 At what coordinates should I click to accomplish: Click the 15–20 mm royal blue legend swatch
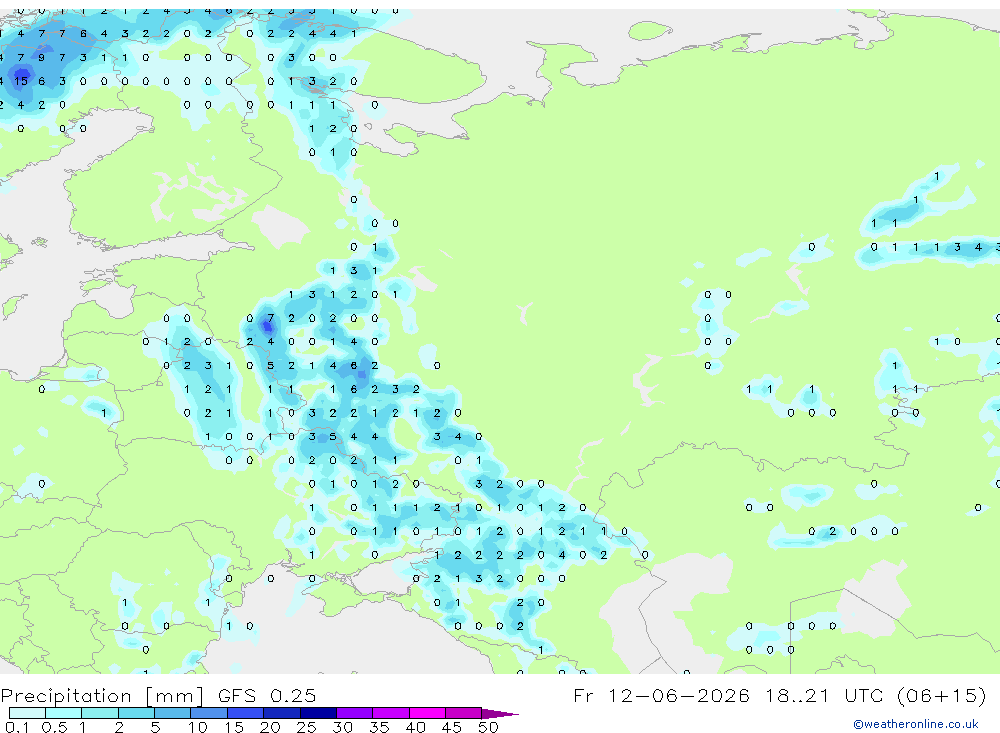click(245, 713)
